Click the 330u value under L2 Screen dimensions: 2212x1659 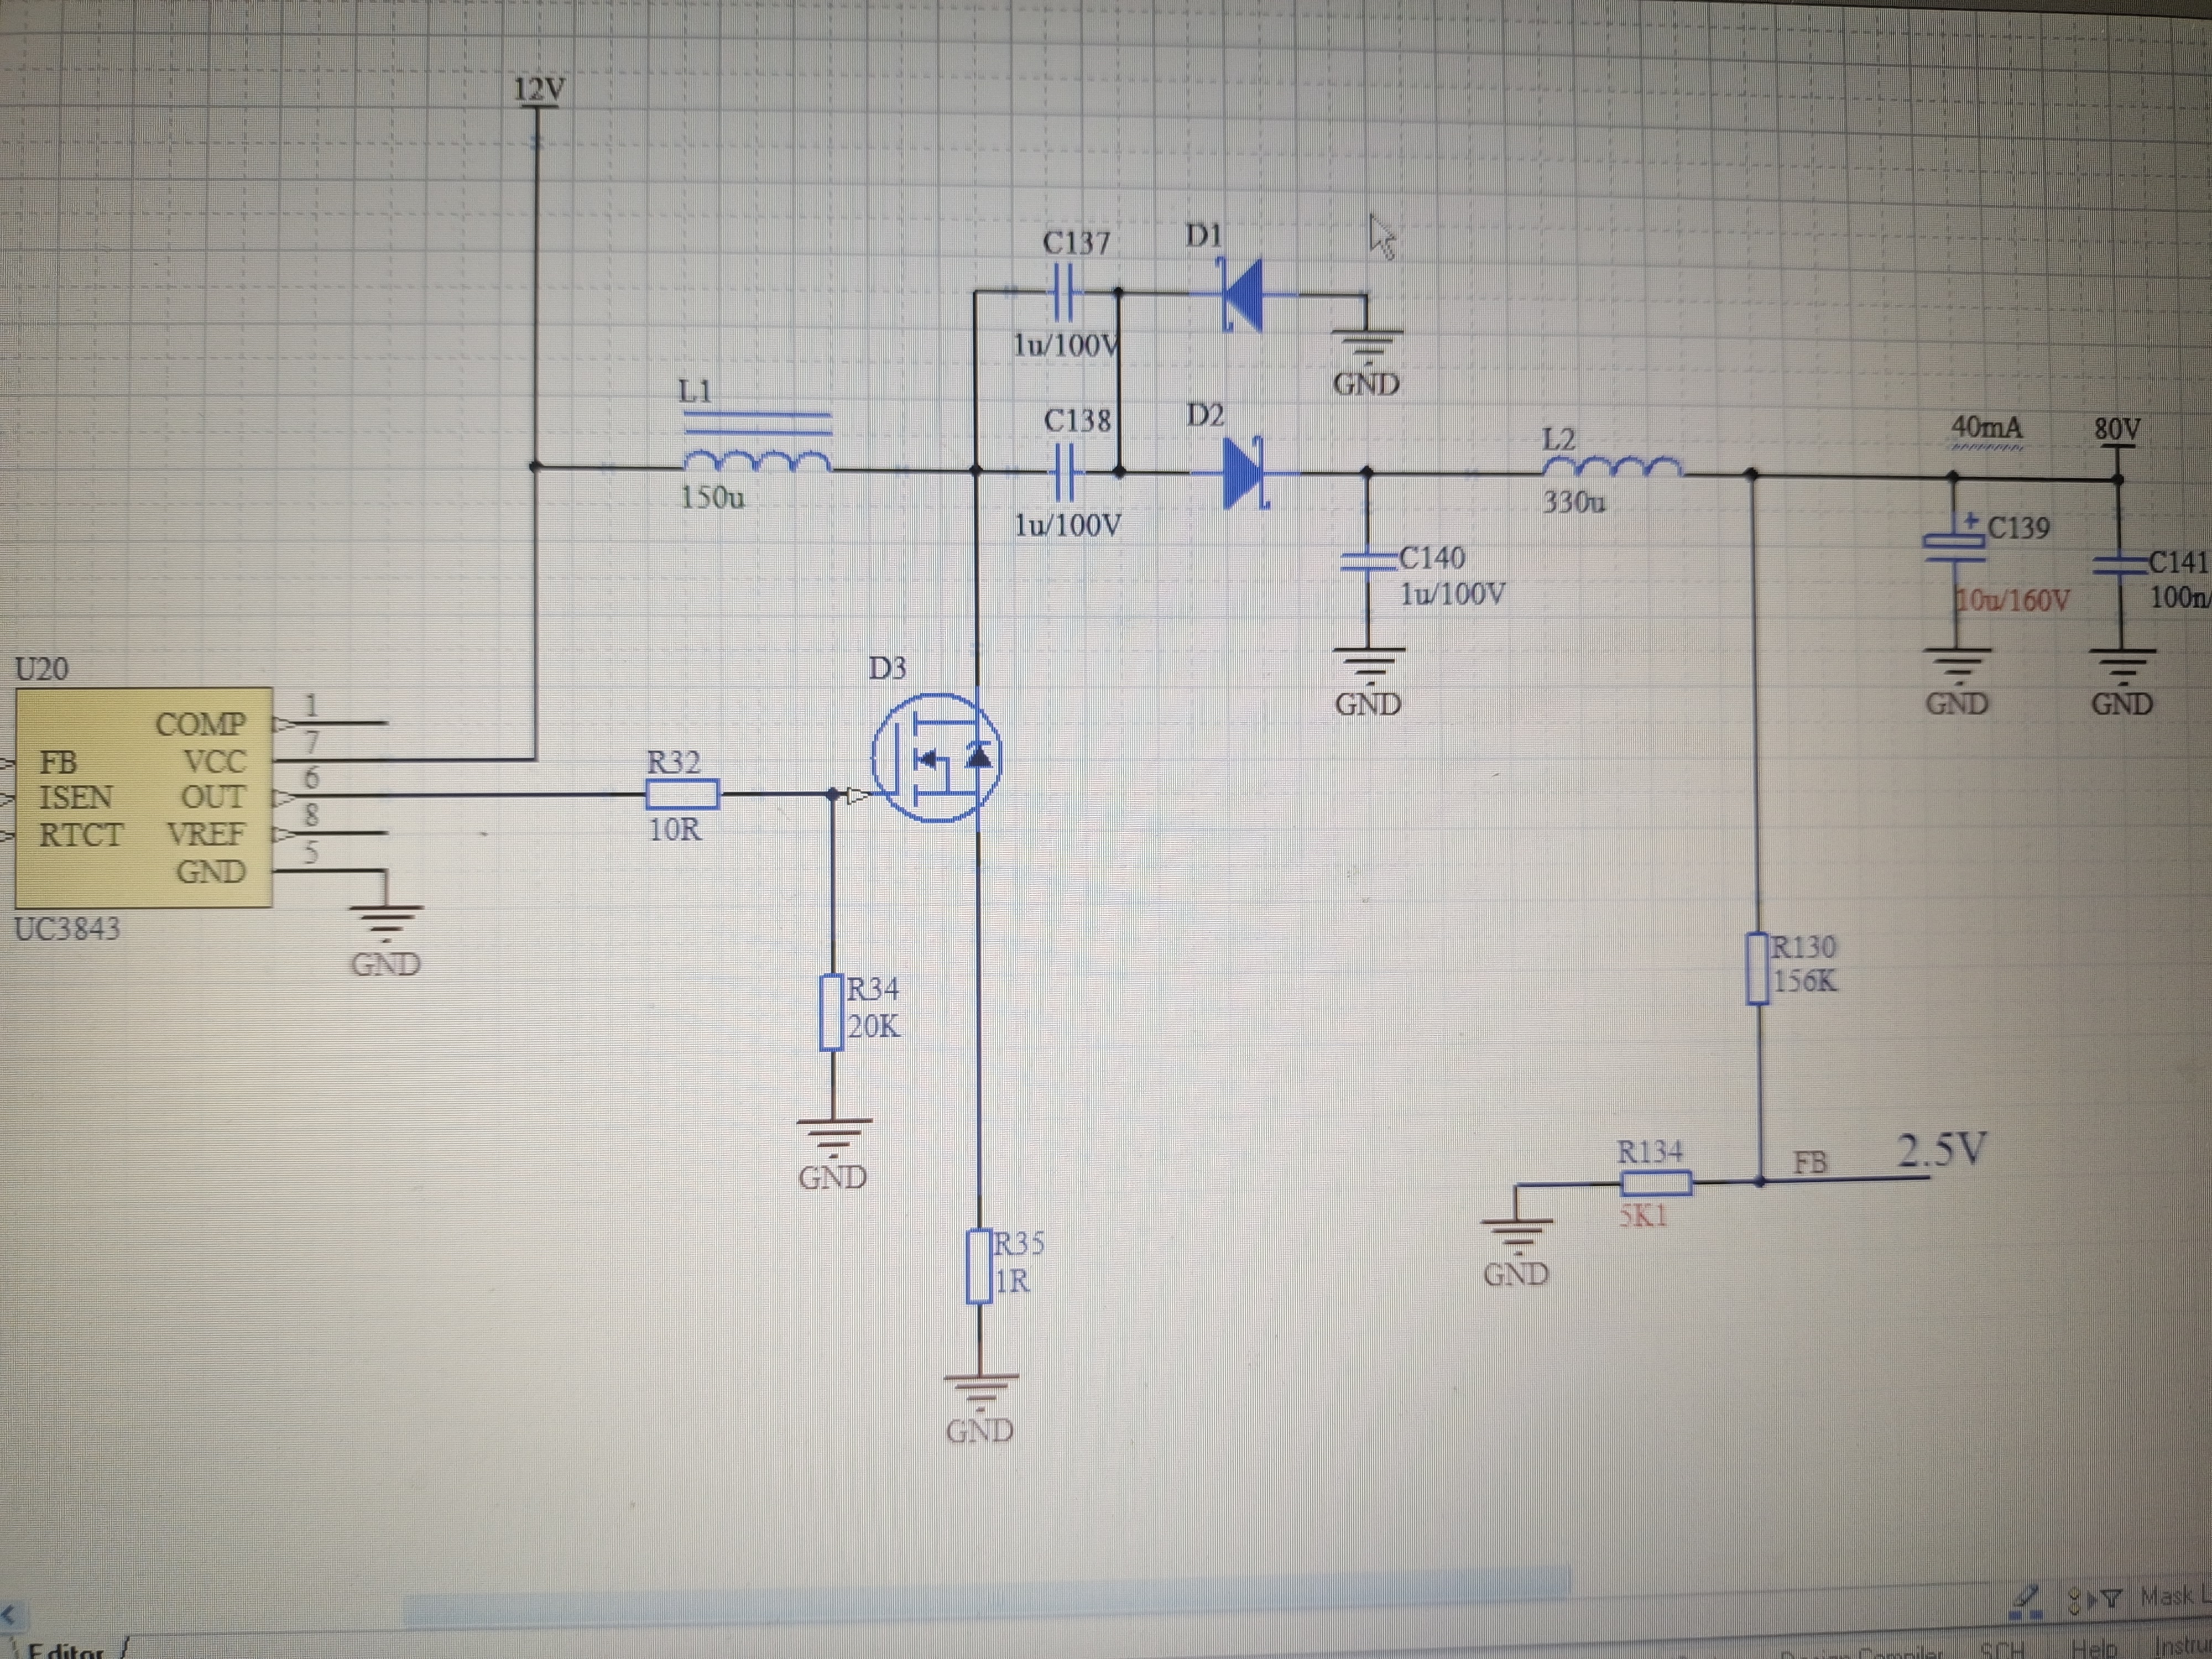point(1574,501)
